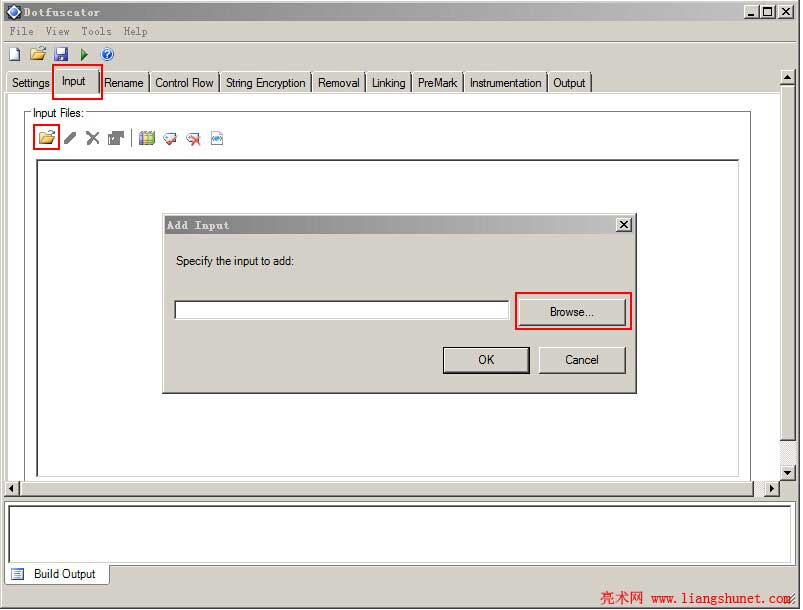
Task: Minimize the Dotfuscator window
Action: pos(751,12)
